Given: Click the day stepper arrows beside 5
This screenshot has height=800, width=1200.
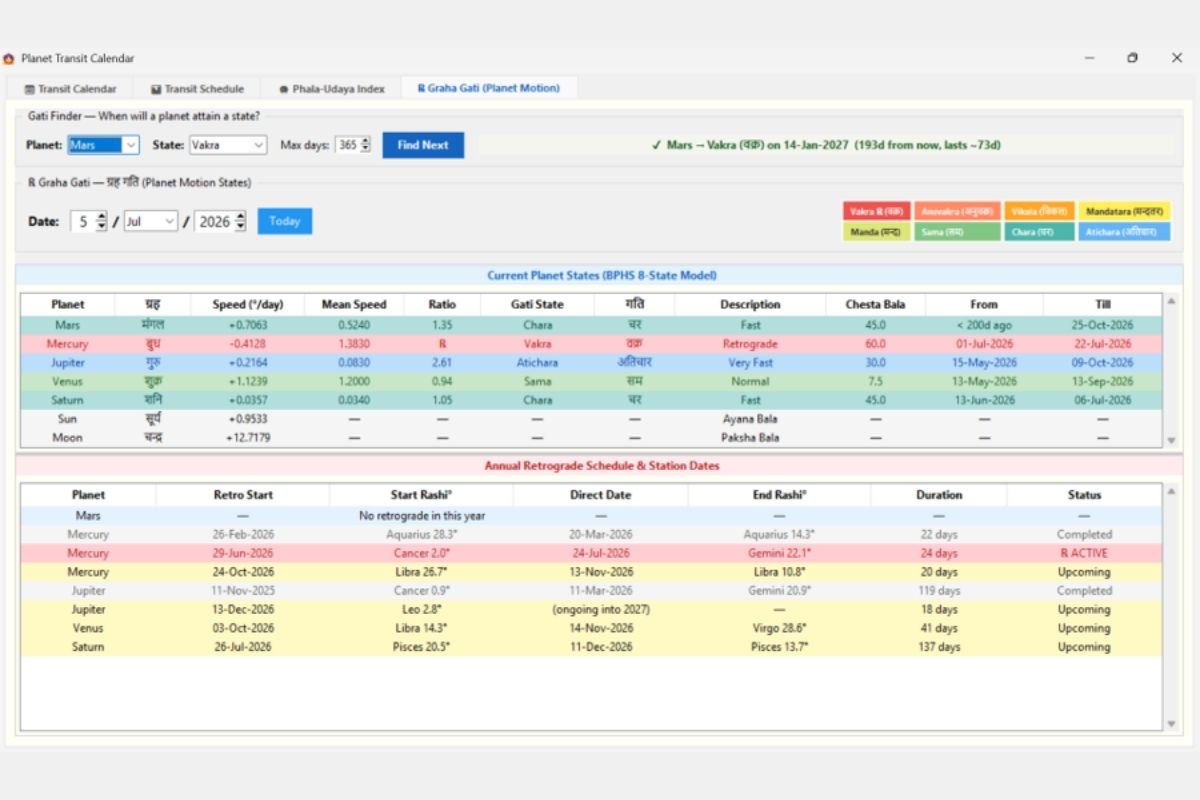Looking at the screenshot, I should point(101,222).
